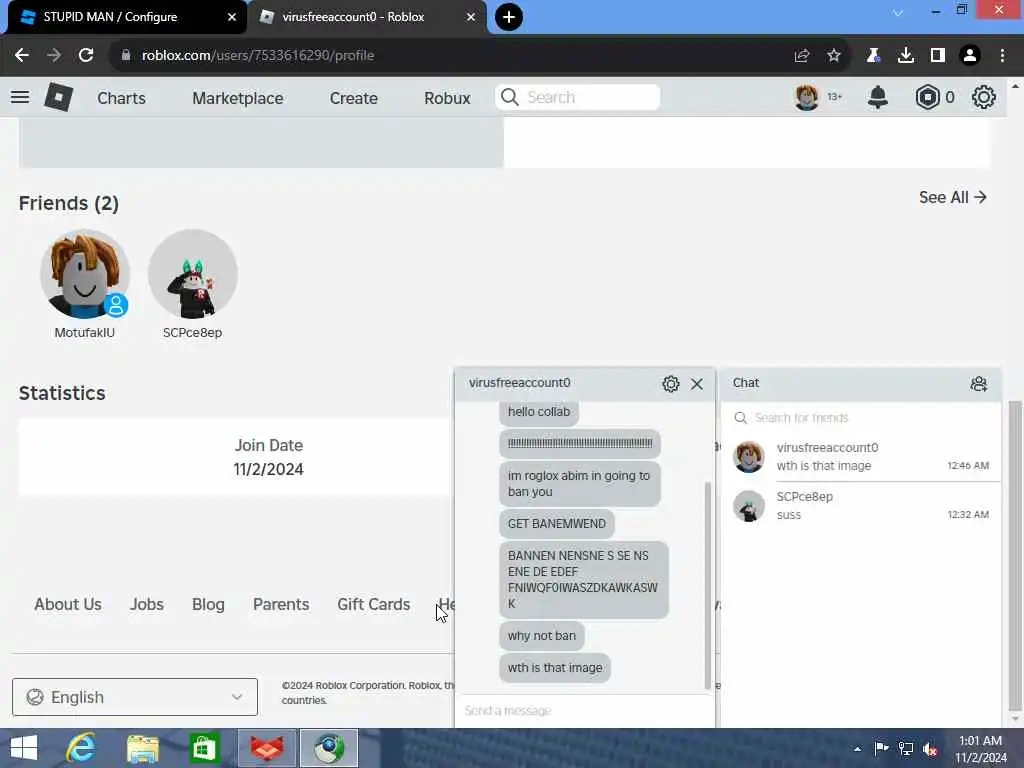Screen dimensions: 1024x768
Task: Open a new browser tab
Action: 509,17
